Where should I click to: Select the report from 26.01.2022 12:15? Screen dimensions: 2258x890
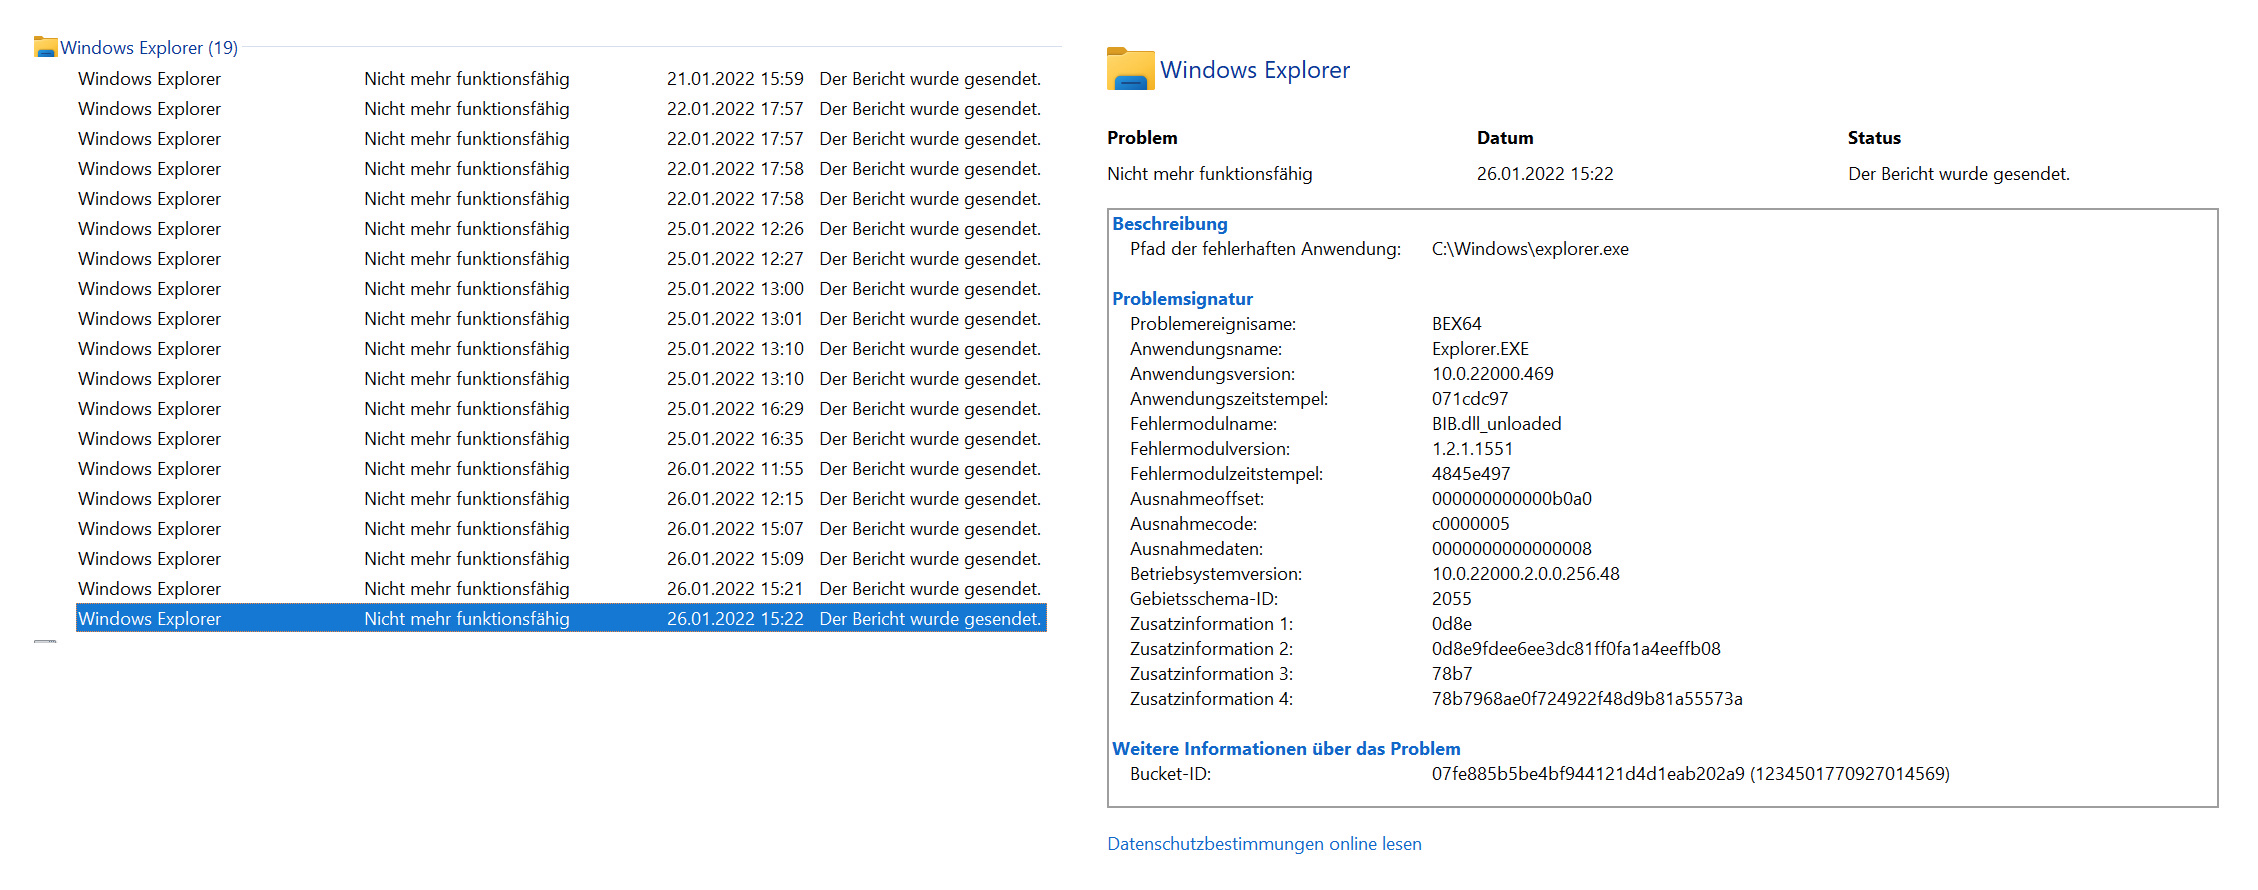(x=561, y=498)
